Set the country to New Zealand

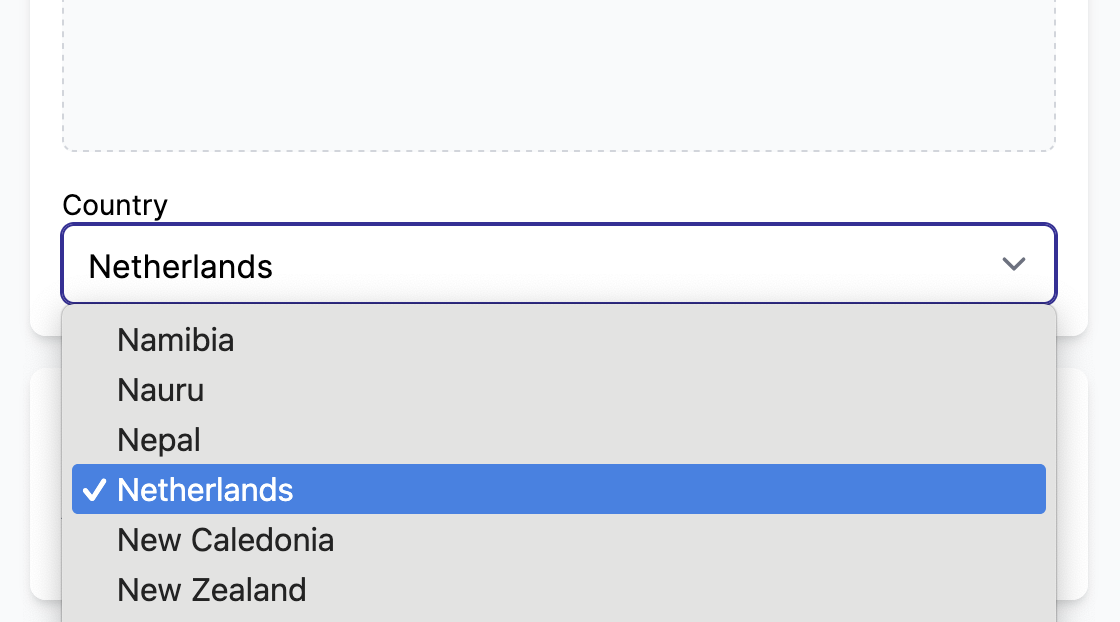point(212,590)
